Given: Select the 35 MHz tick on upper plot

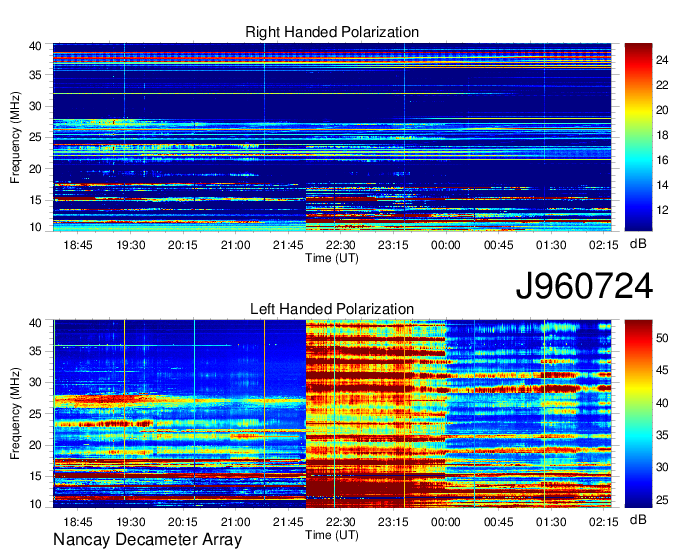Looking at the screenshot, I should coord(35,75).
